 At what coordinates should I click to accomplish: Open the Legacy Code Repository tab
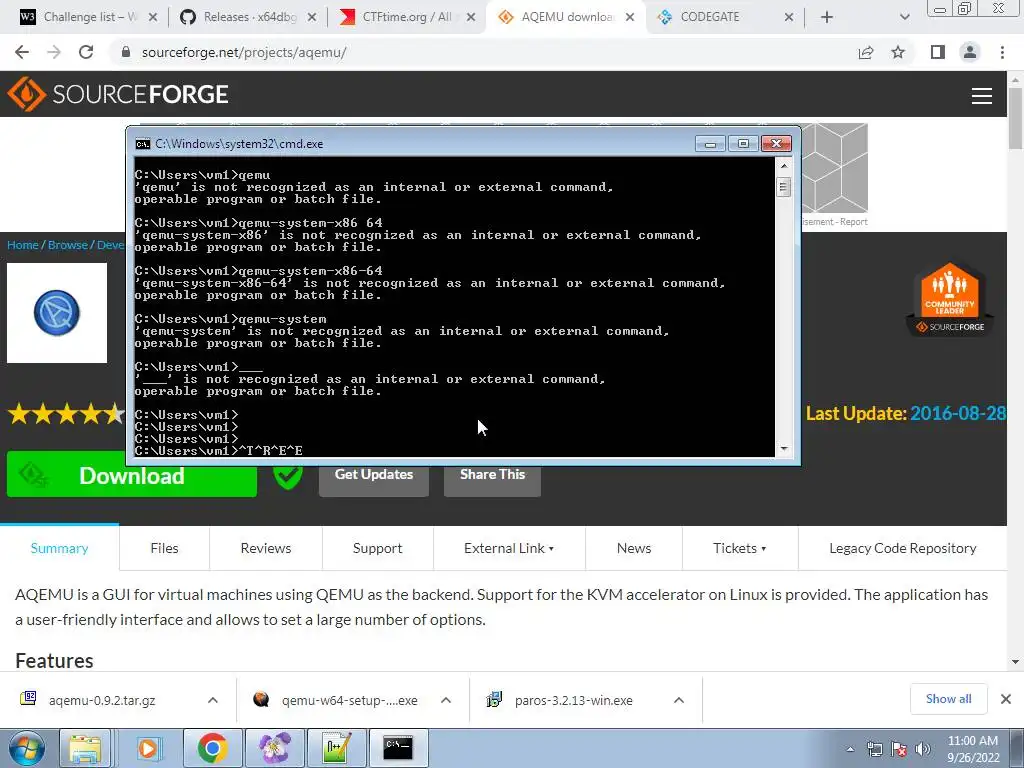903,548
